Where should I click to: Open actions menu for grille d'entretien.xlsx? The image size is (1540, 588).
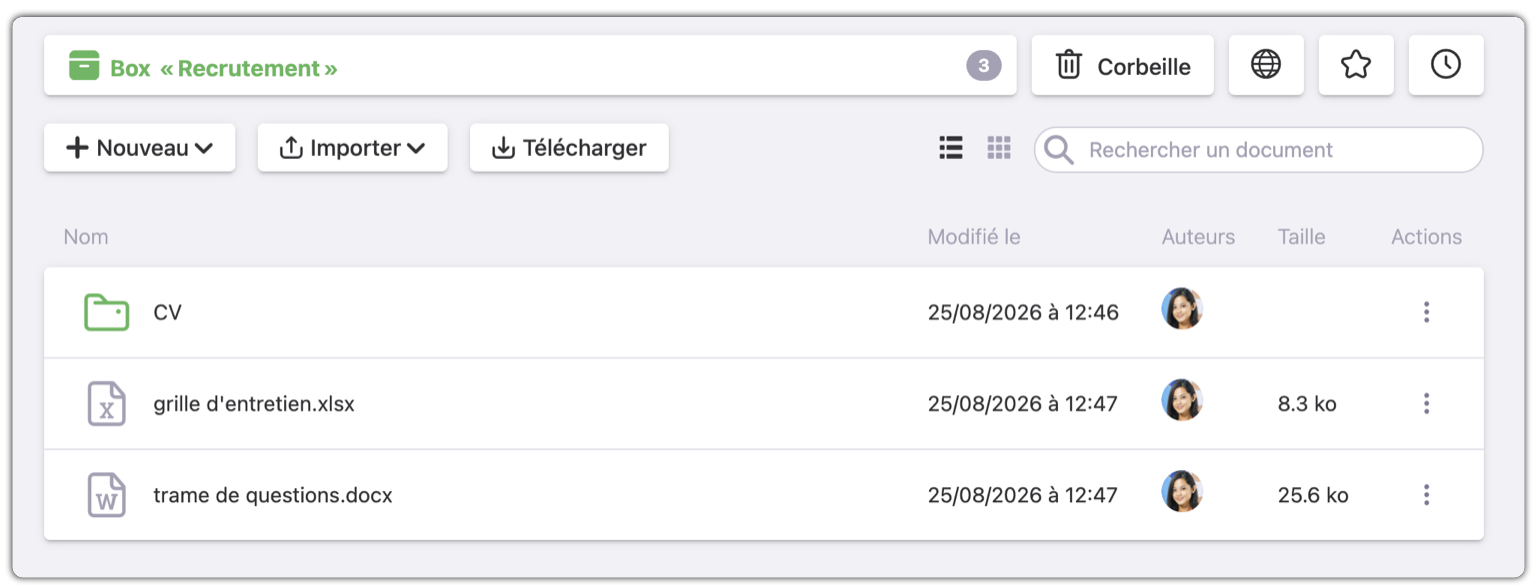click(x=1426, y=404)
